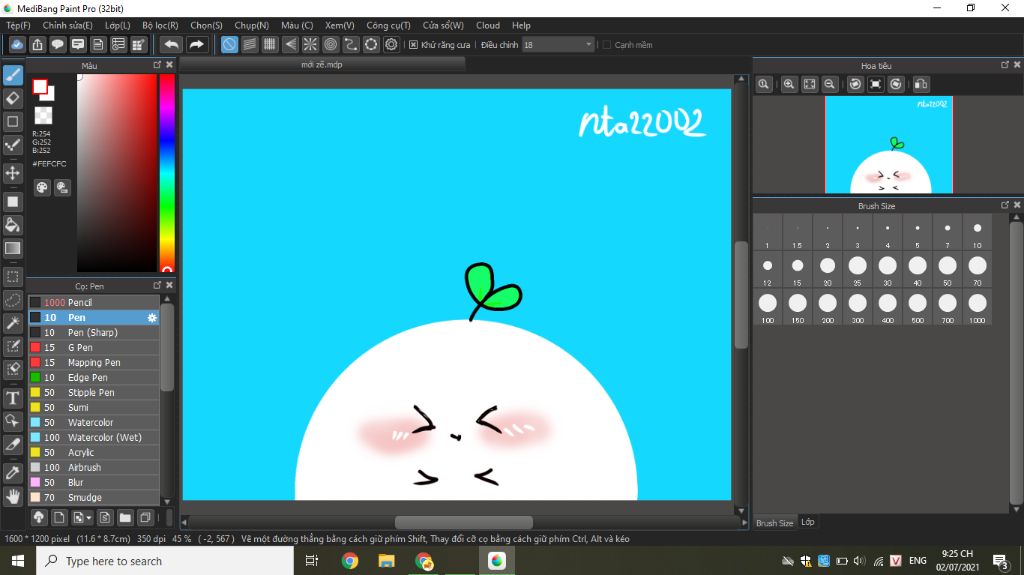Open the Help menu
Viewport: 1024px width, 575px height.
[521, 25]
